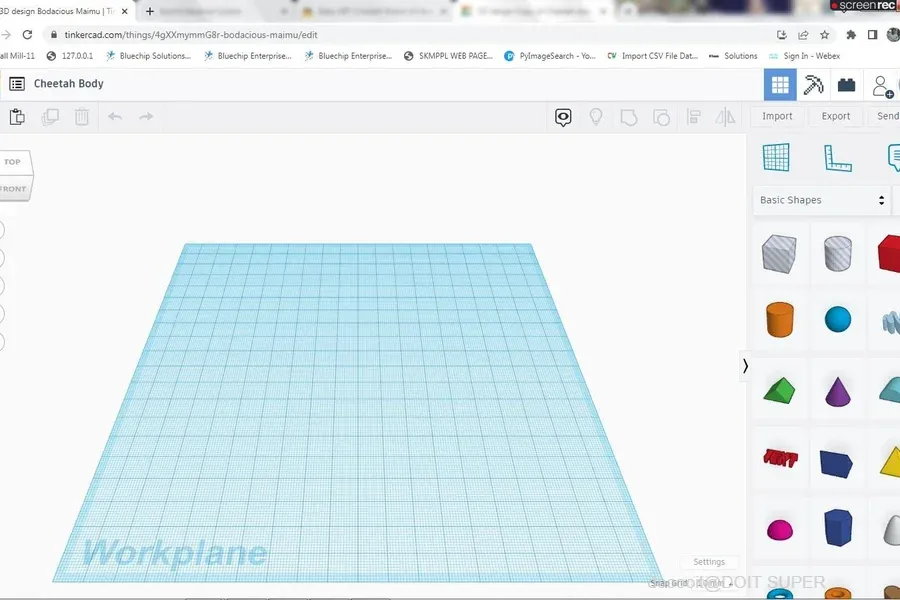Click the Redo arrow
Screen dimensions: 900x600
(x=146, y=117)
